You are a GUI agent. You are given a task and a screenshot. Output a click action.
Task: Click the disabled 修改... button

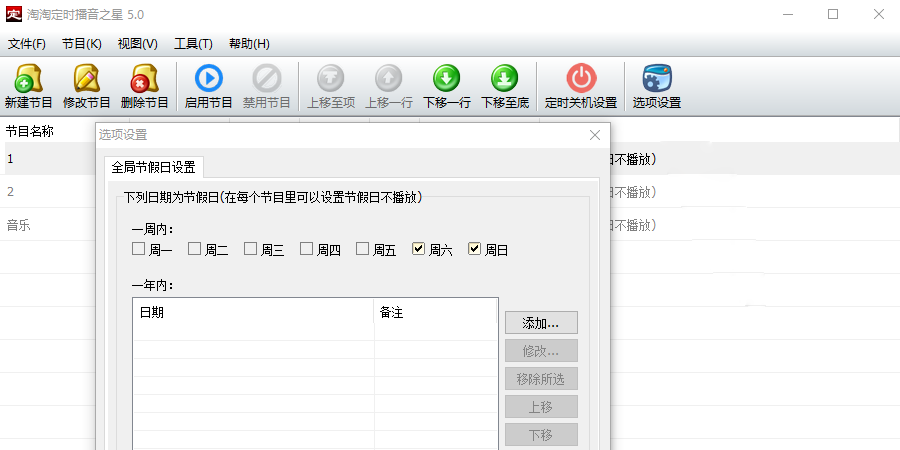pyautogui.click(x=541, y=351)
